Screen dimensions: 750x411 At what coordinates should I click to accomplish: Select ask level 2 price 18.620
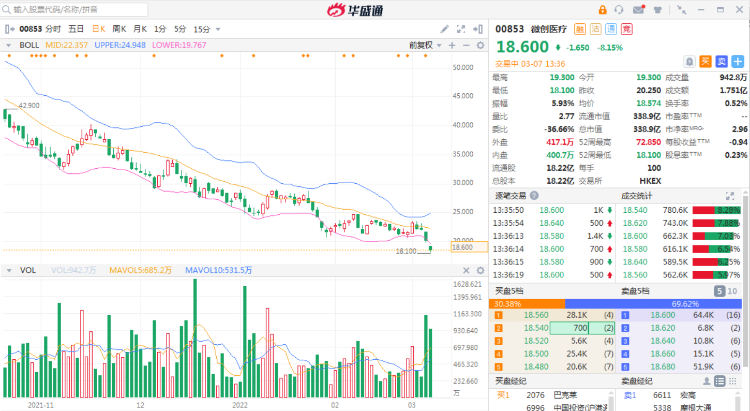click(x=663, y=328)
